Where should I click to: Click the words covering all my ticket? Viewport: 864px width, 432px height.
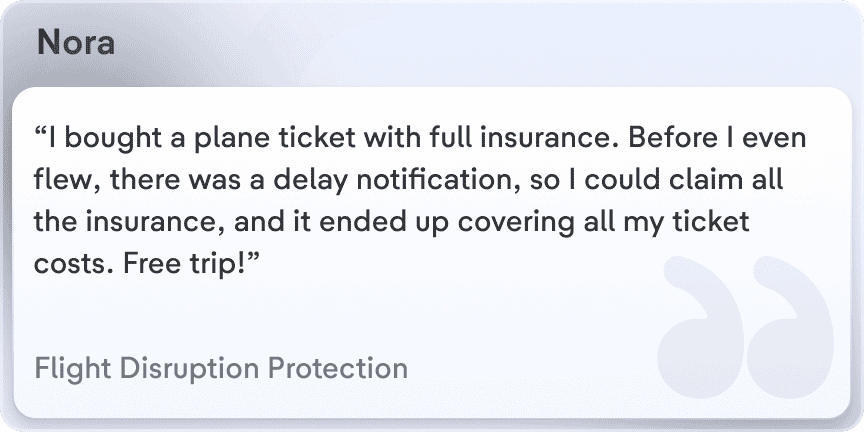[x=604, y=223]
